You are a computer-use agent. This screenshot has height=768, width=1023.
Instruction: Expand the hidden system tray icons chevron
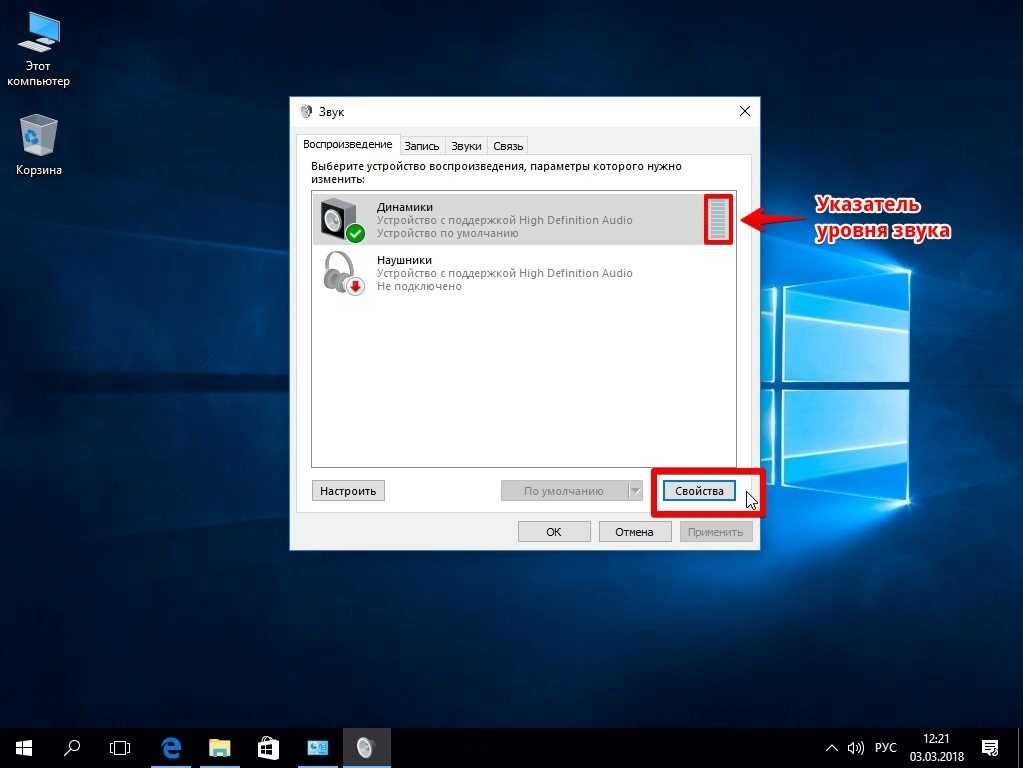tap(831, 747)
